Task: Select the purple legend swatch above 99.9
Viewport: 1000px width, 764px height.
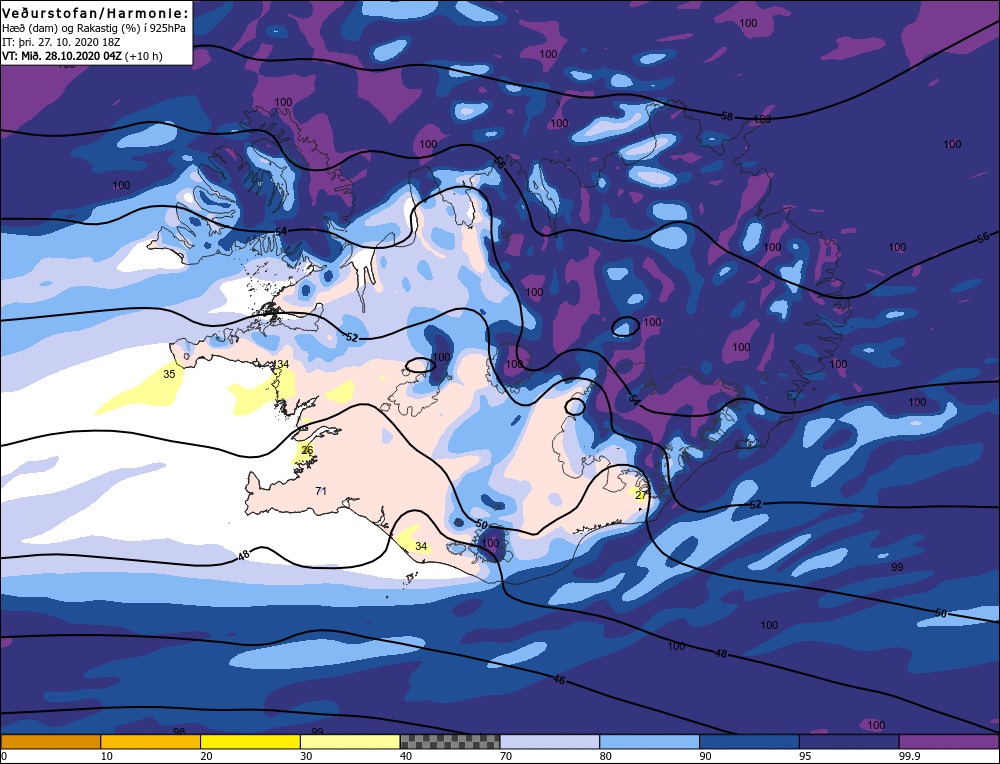Action: tap(949, 741)
